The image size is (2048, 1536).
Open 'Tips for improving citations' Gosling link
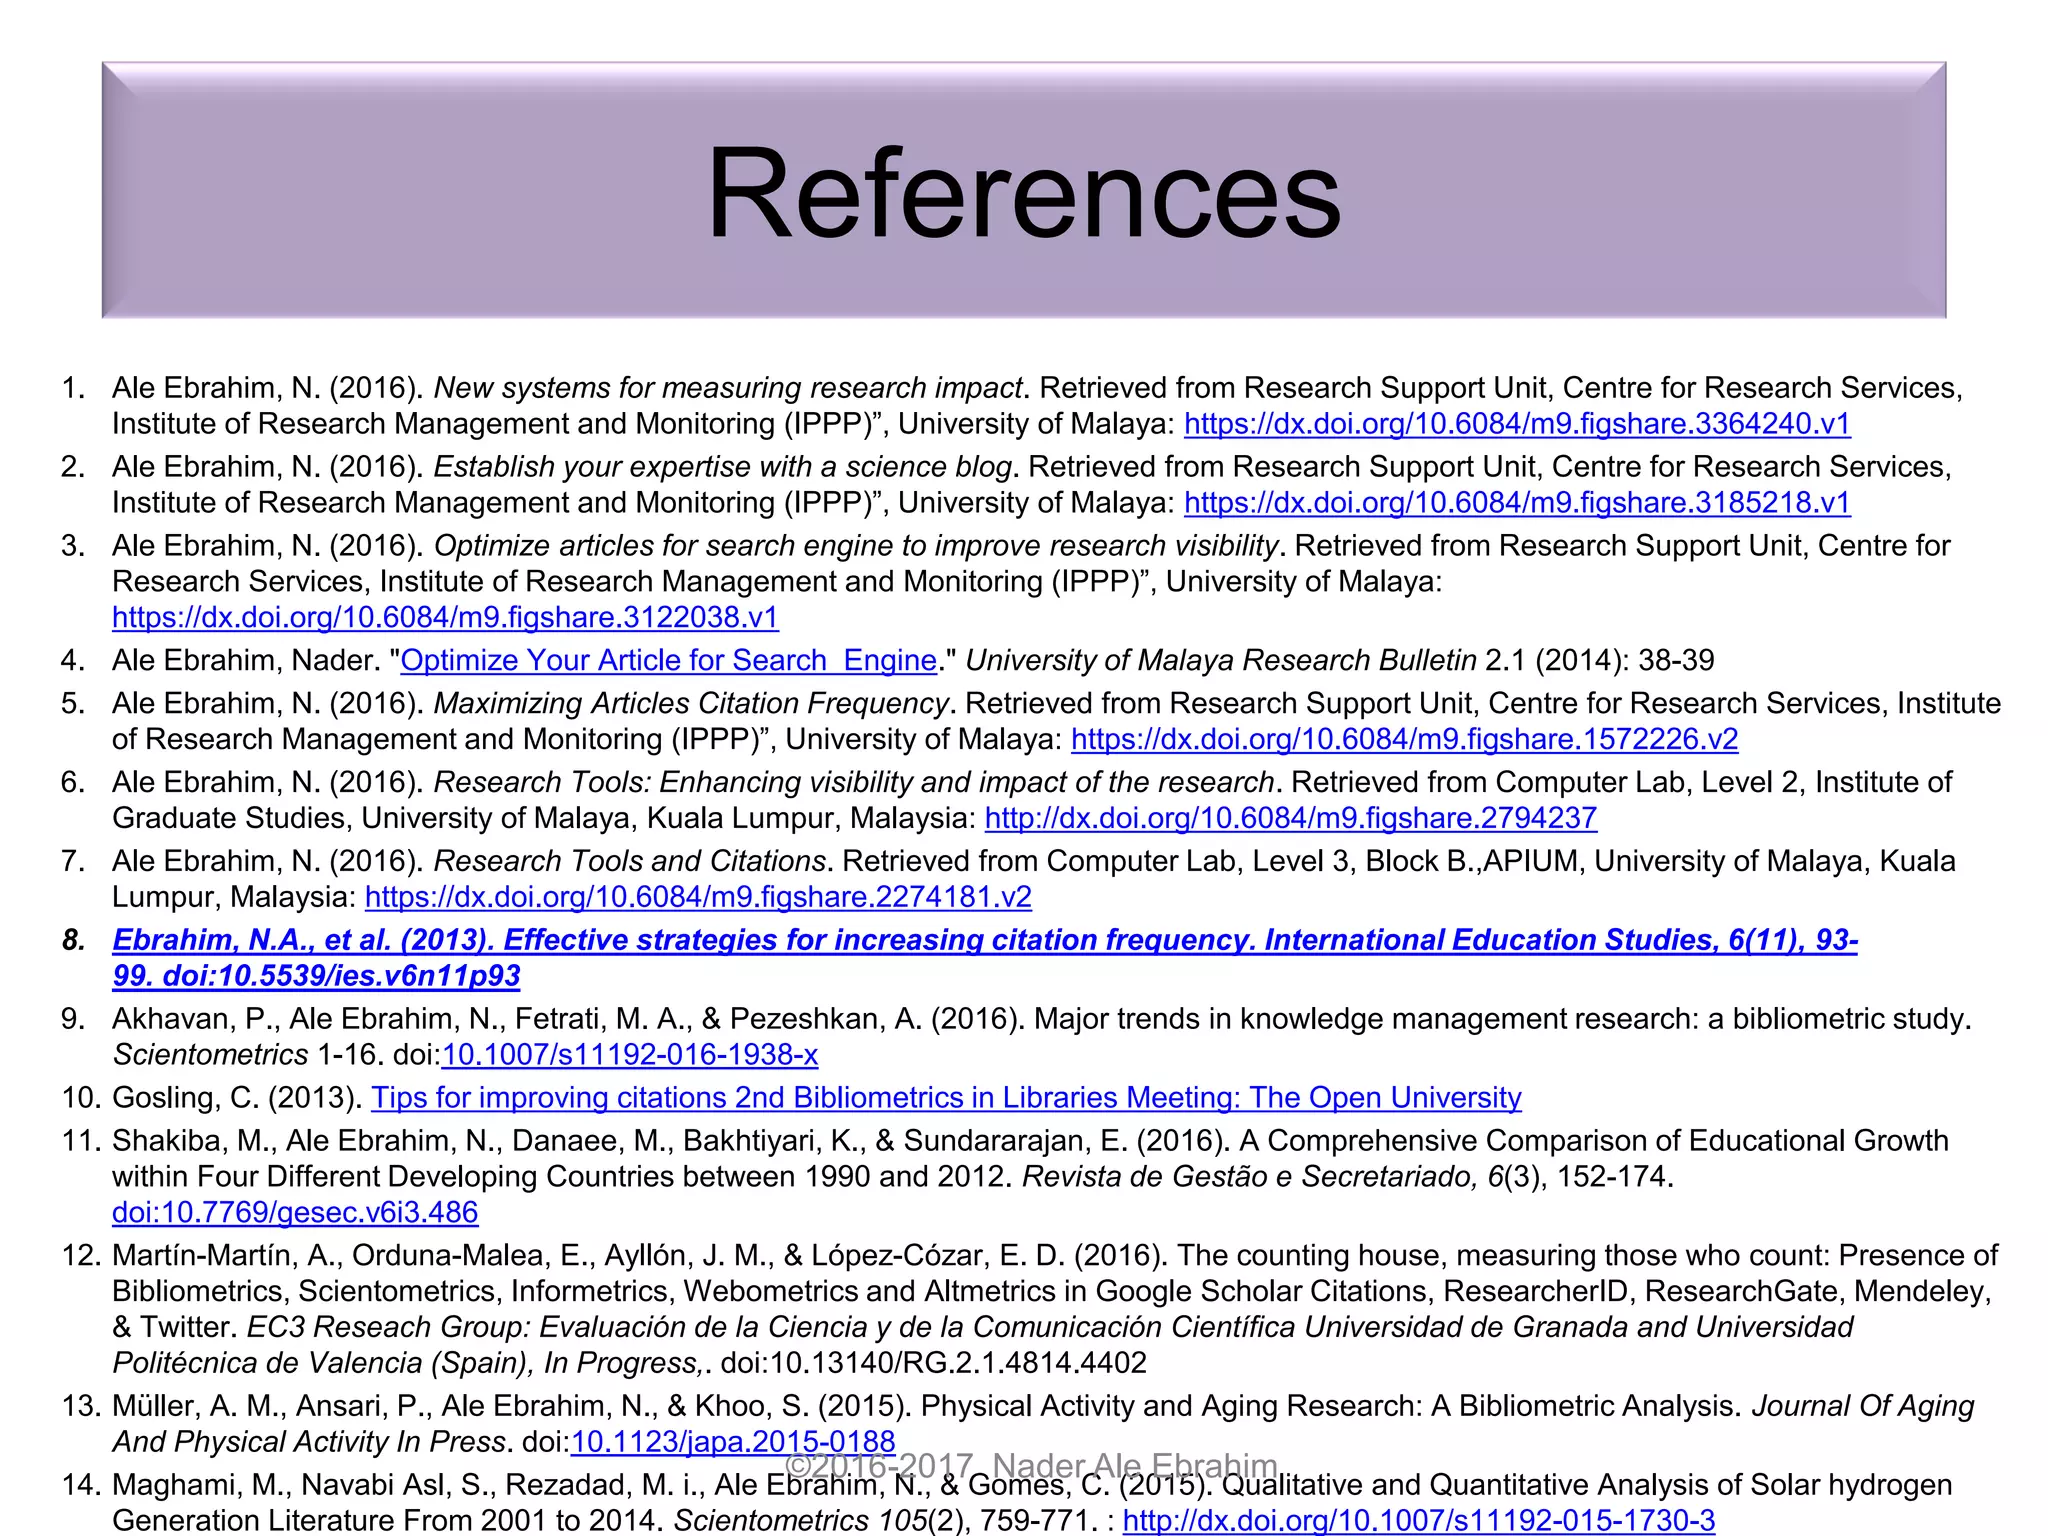(946, 1097)
